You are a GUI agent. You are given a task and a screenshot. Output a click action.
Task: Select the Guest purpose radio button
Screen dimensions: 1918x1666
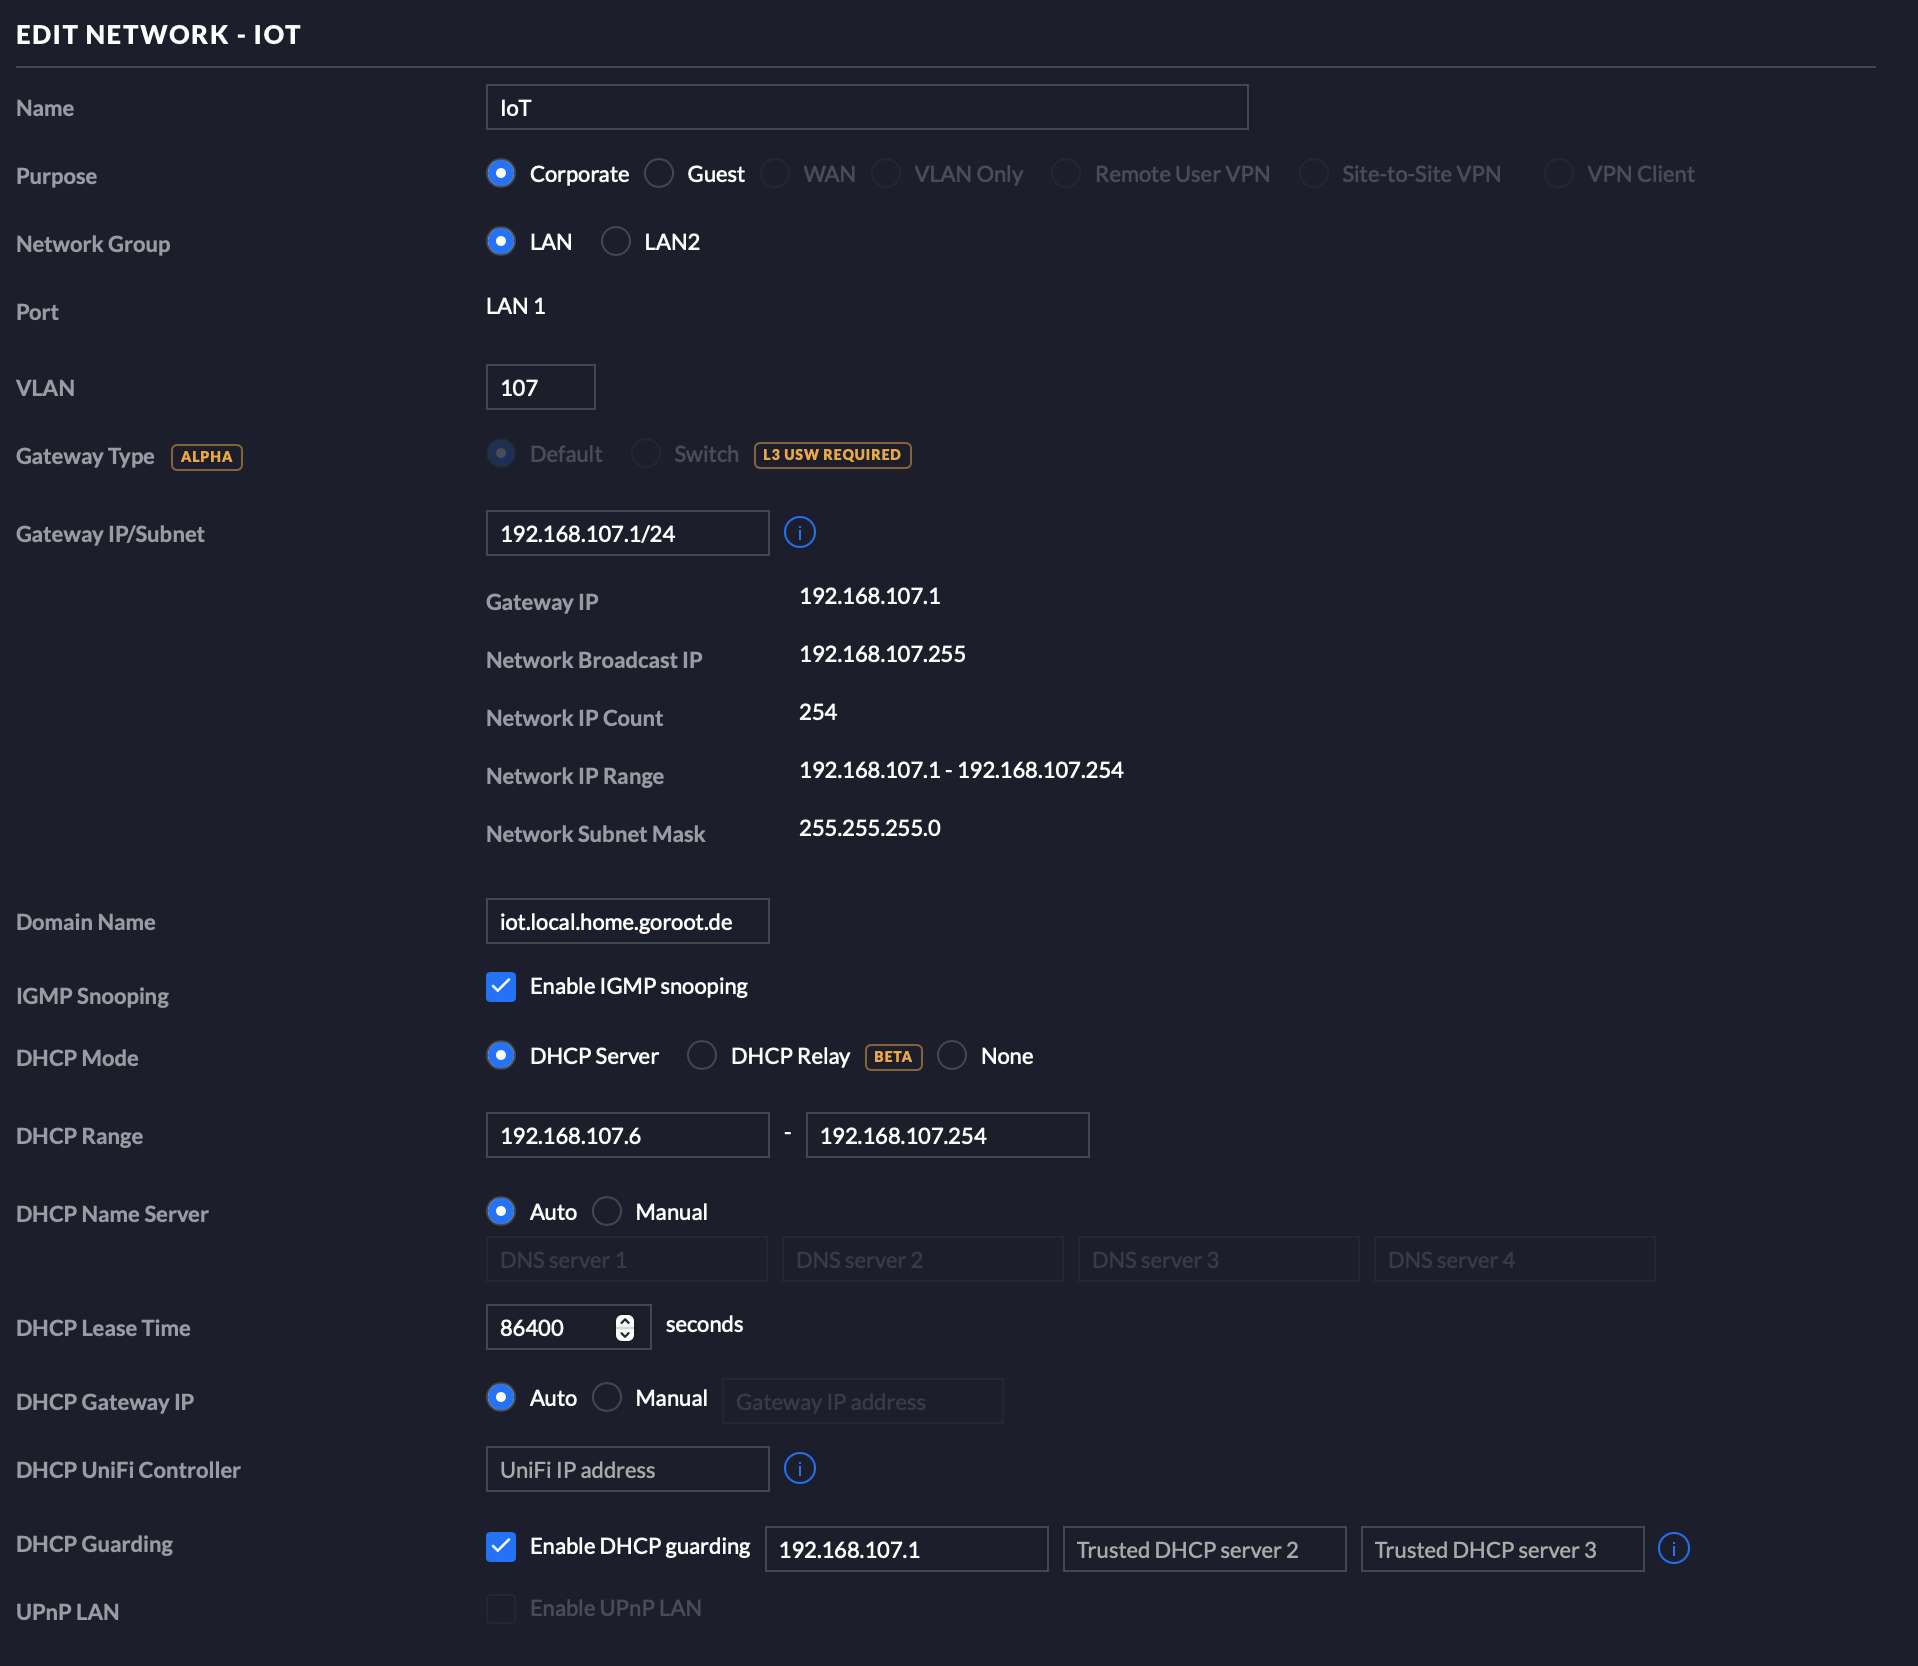659,173
